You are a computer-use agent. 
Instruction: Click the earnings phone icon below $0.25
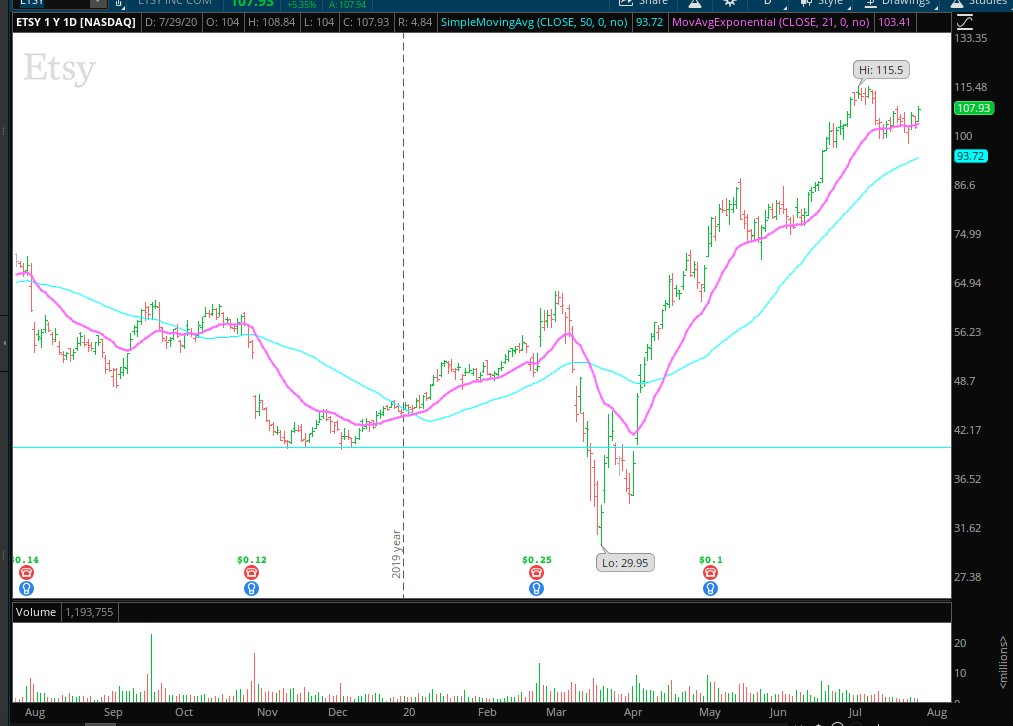pyautogui.click(x=536, y=572)
